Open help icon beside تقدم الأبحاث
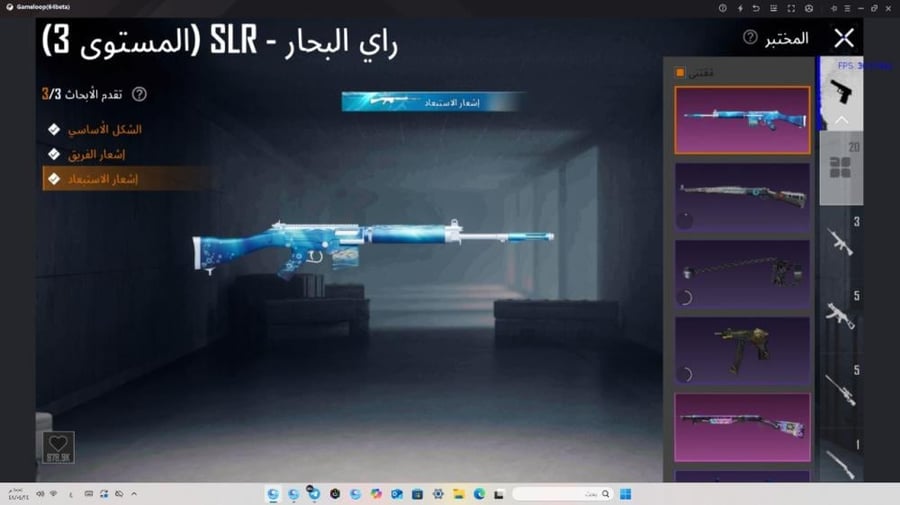 pos(139,94)
